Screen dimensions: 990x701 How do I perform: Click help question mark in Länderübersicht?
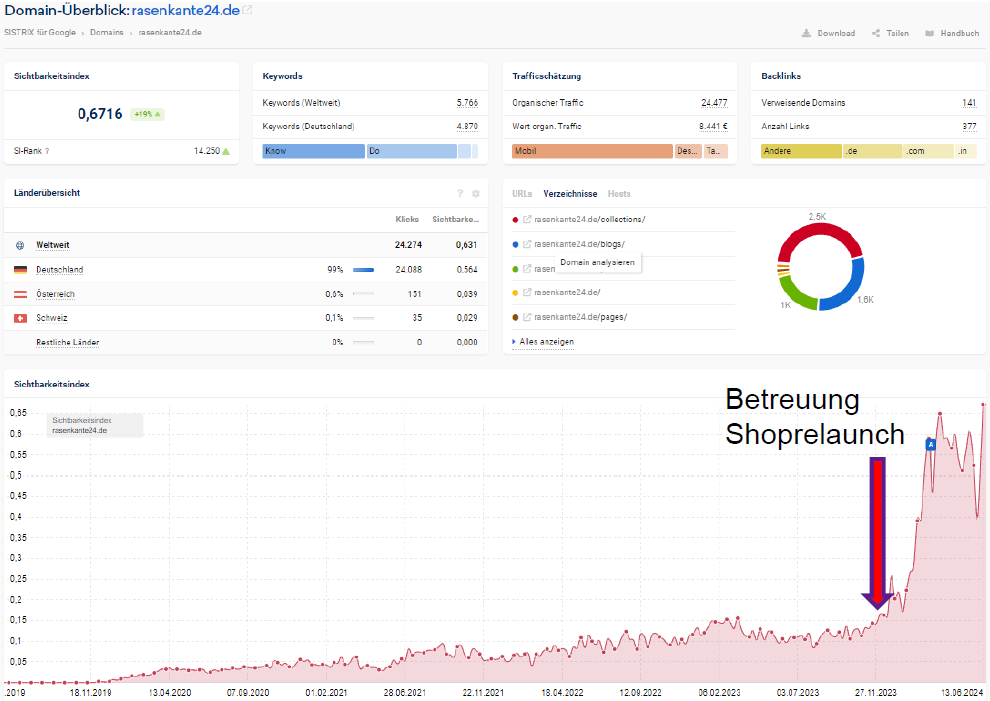tap(460, 194)
